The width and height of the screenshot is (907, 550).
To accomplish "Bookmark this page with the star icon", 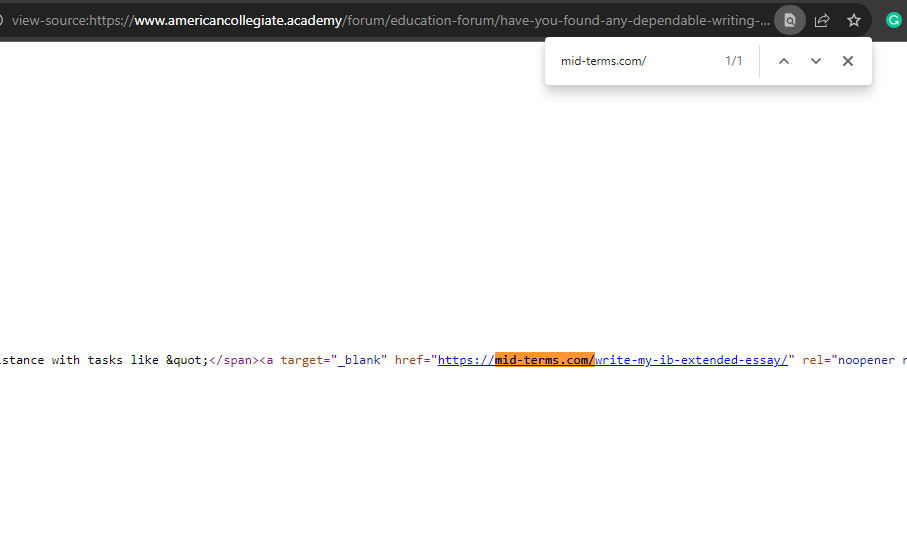I will tap(854, 21).
